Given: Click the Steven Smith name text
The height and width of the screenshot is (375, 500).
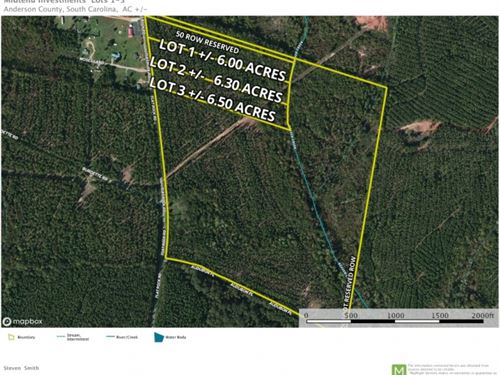Looking at the screenshot, I should pos(21,368).
